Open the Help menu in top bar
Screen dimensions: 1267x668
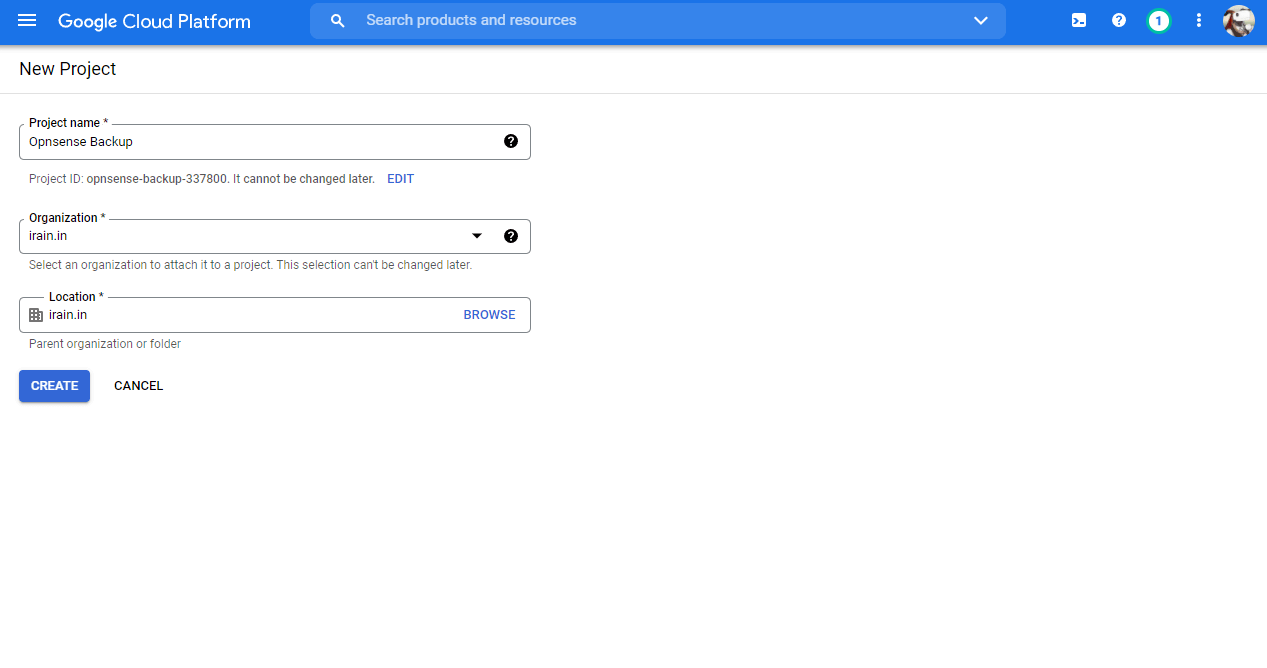(x=1119, y=21)
